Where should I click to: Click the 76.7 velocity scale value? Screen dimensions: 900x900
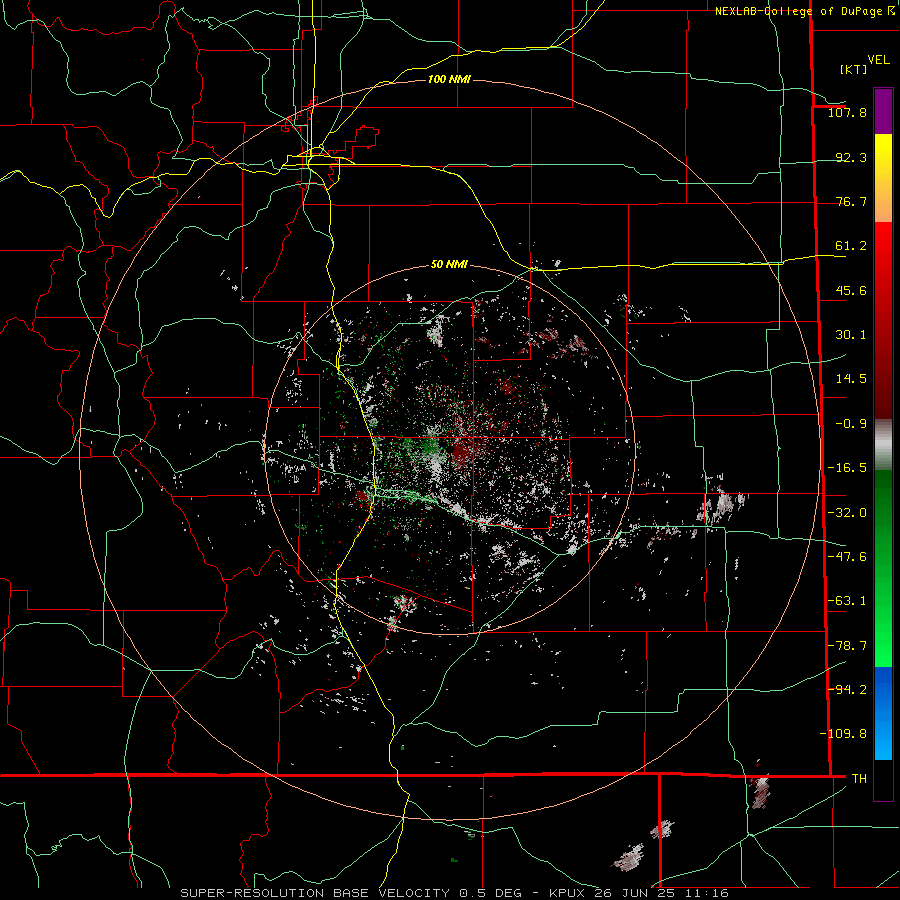click(851, 201)
